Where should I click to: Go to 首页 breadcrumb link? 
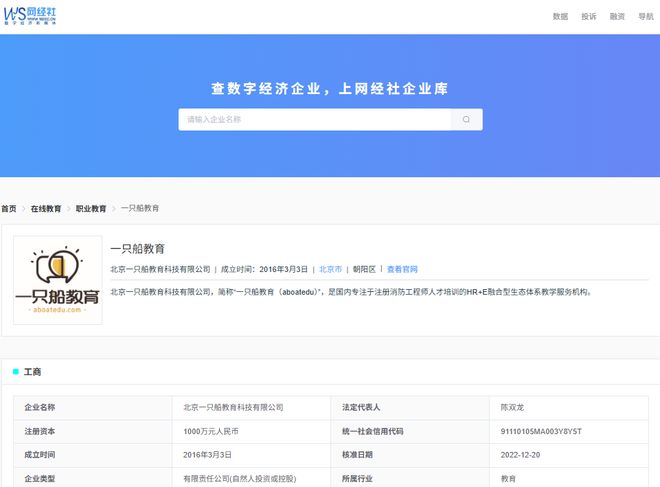point(9,208)
